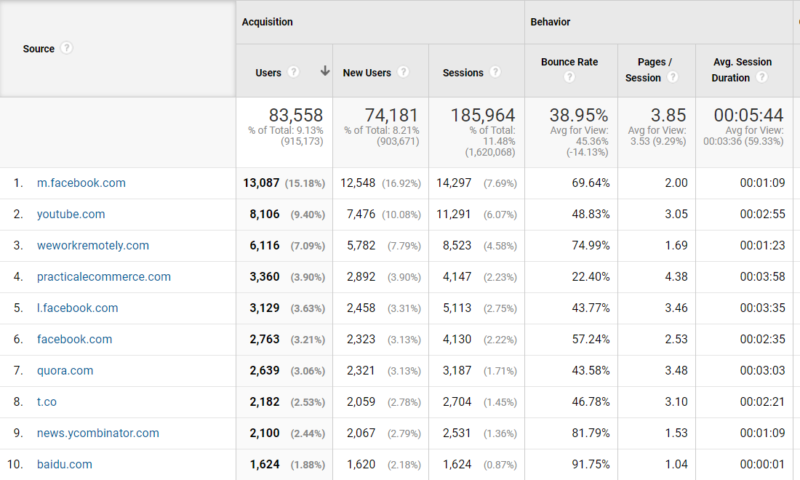Open the quora.com source link
The width and height of the screenshot is (800, 480).
pos(65,370)
